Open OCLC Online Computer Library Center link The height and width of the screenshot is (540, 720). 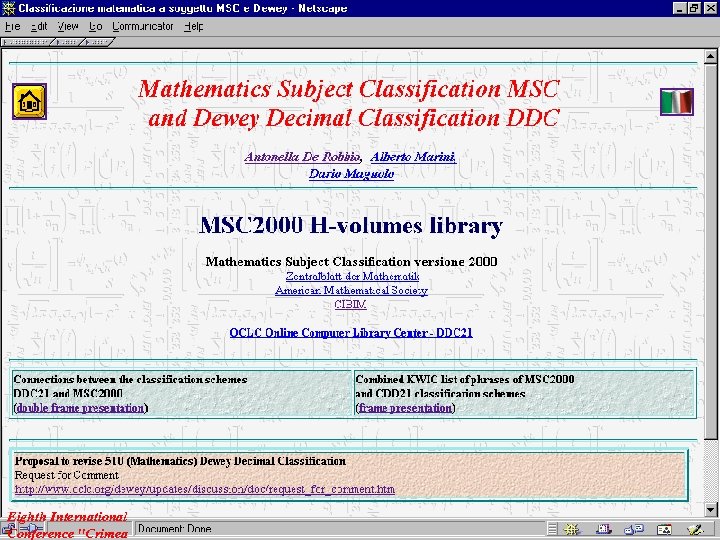tap(351, 333)
